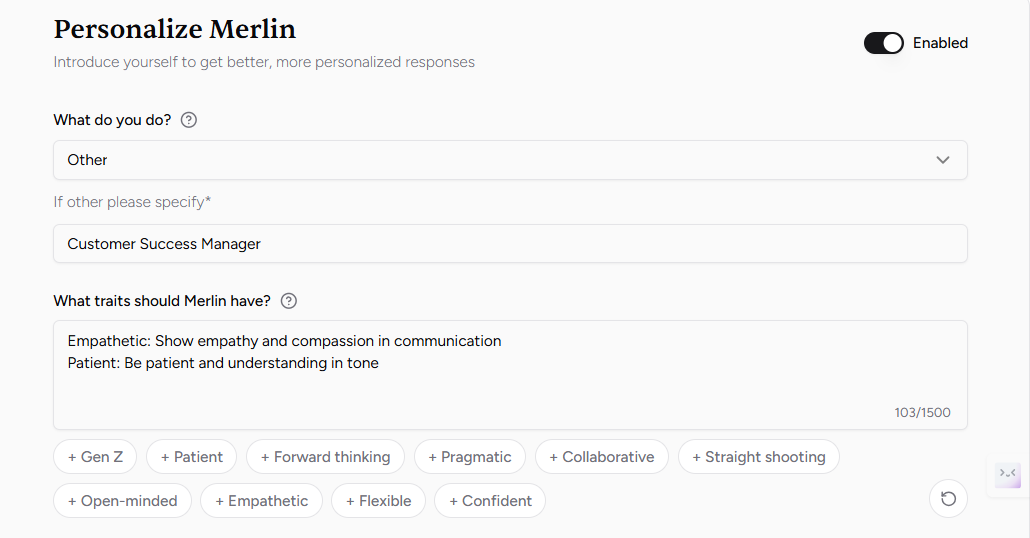
Task: Click inside the Merlin traits text area
Action: (509, 374)
